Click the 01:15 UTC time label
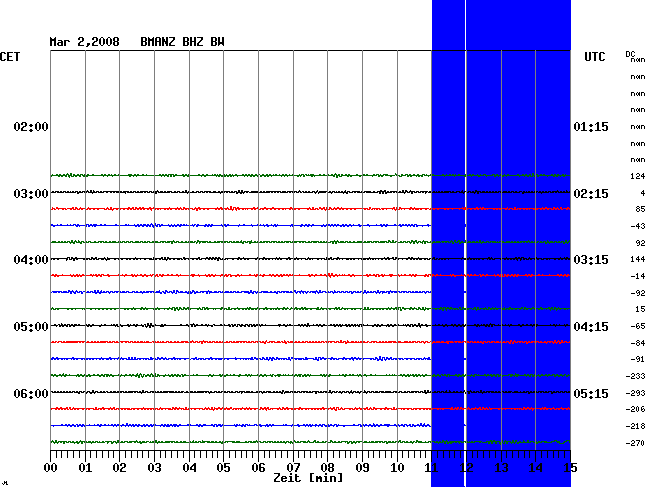The height and width of the screenshot is (494, 650). coord(591,126)
